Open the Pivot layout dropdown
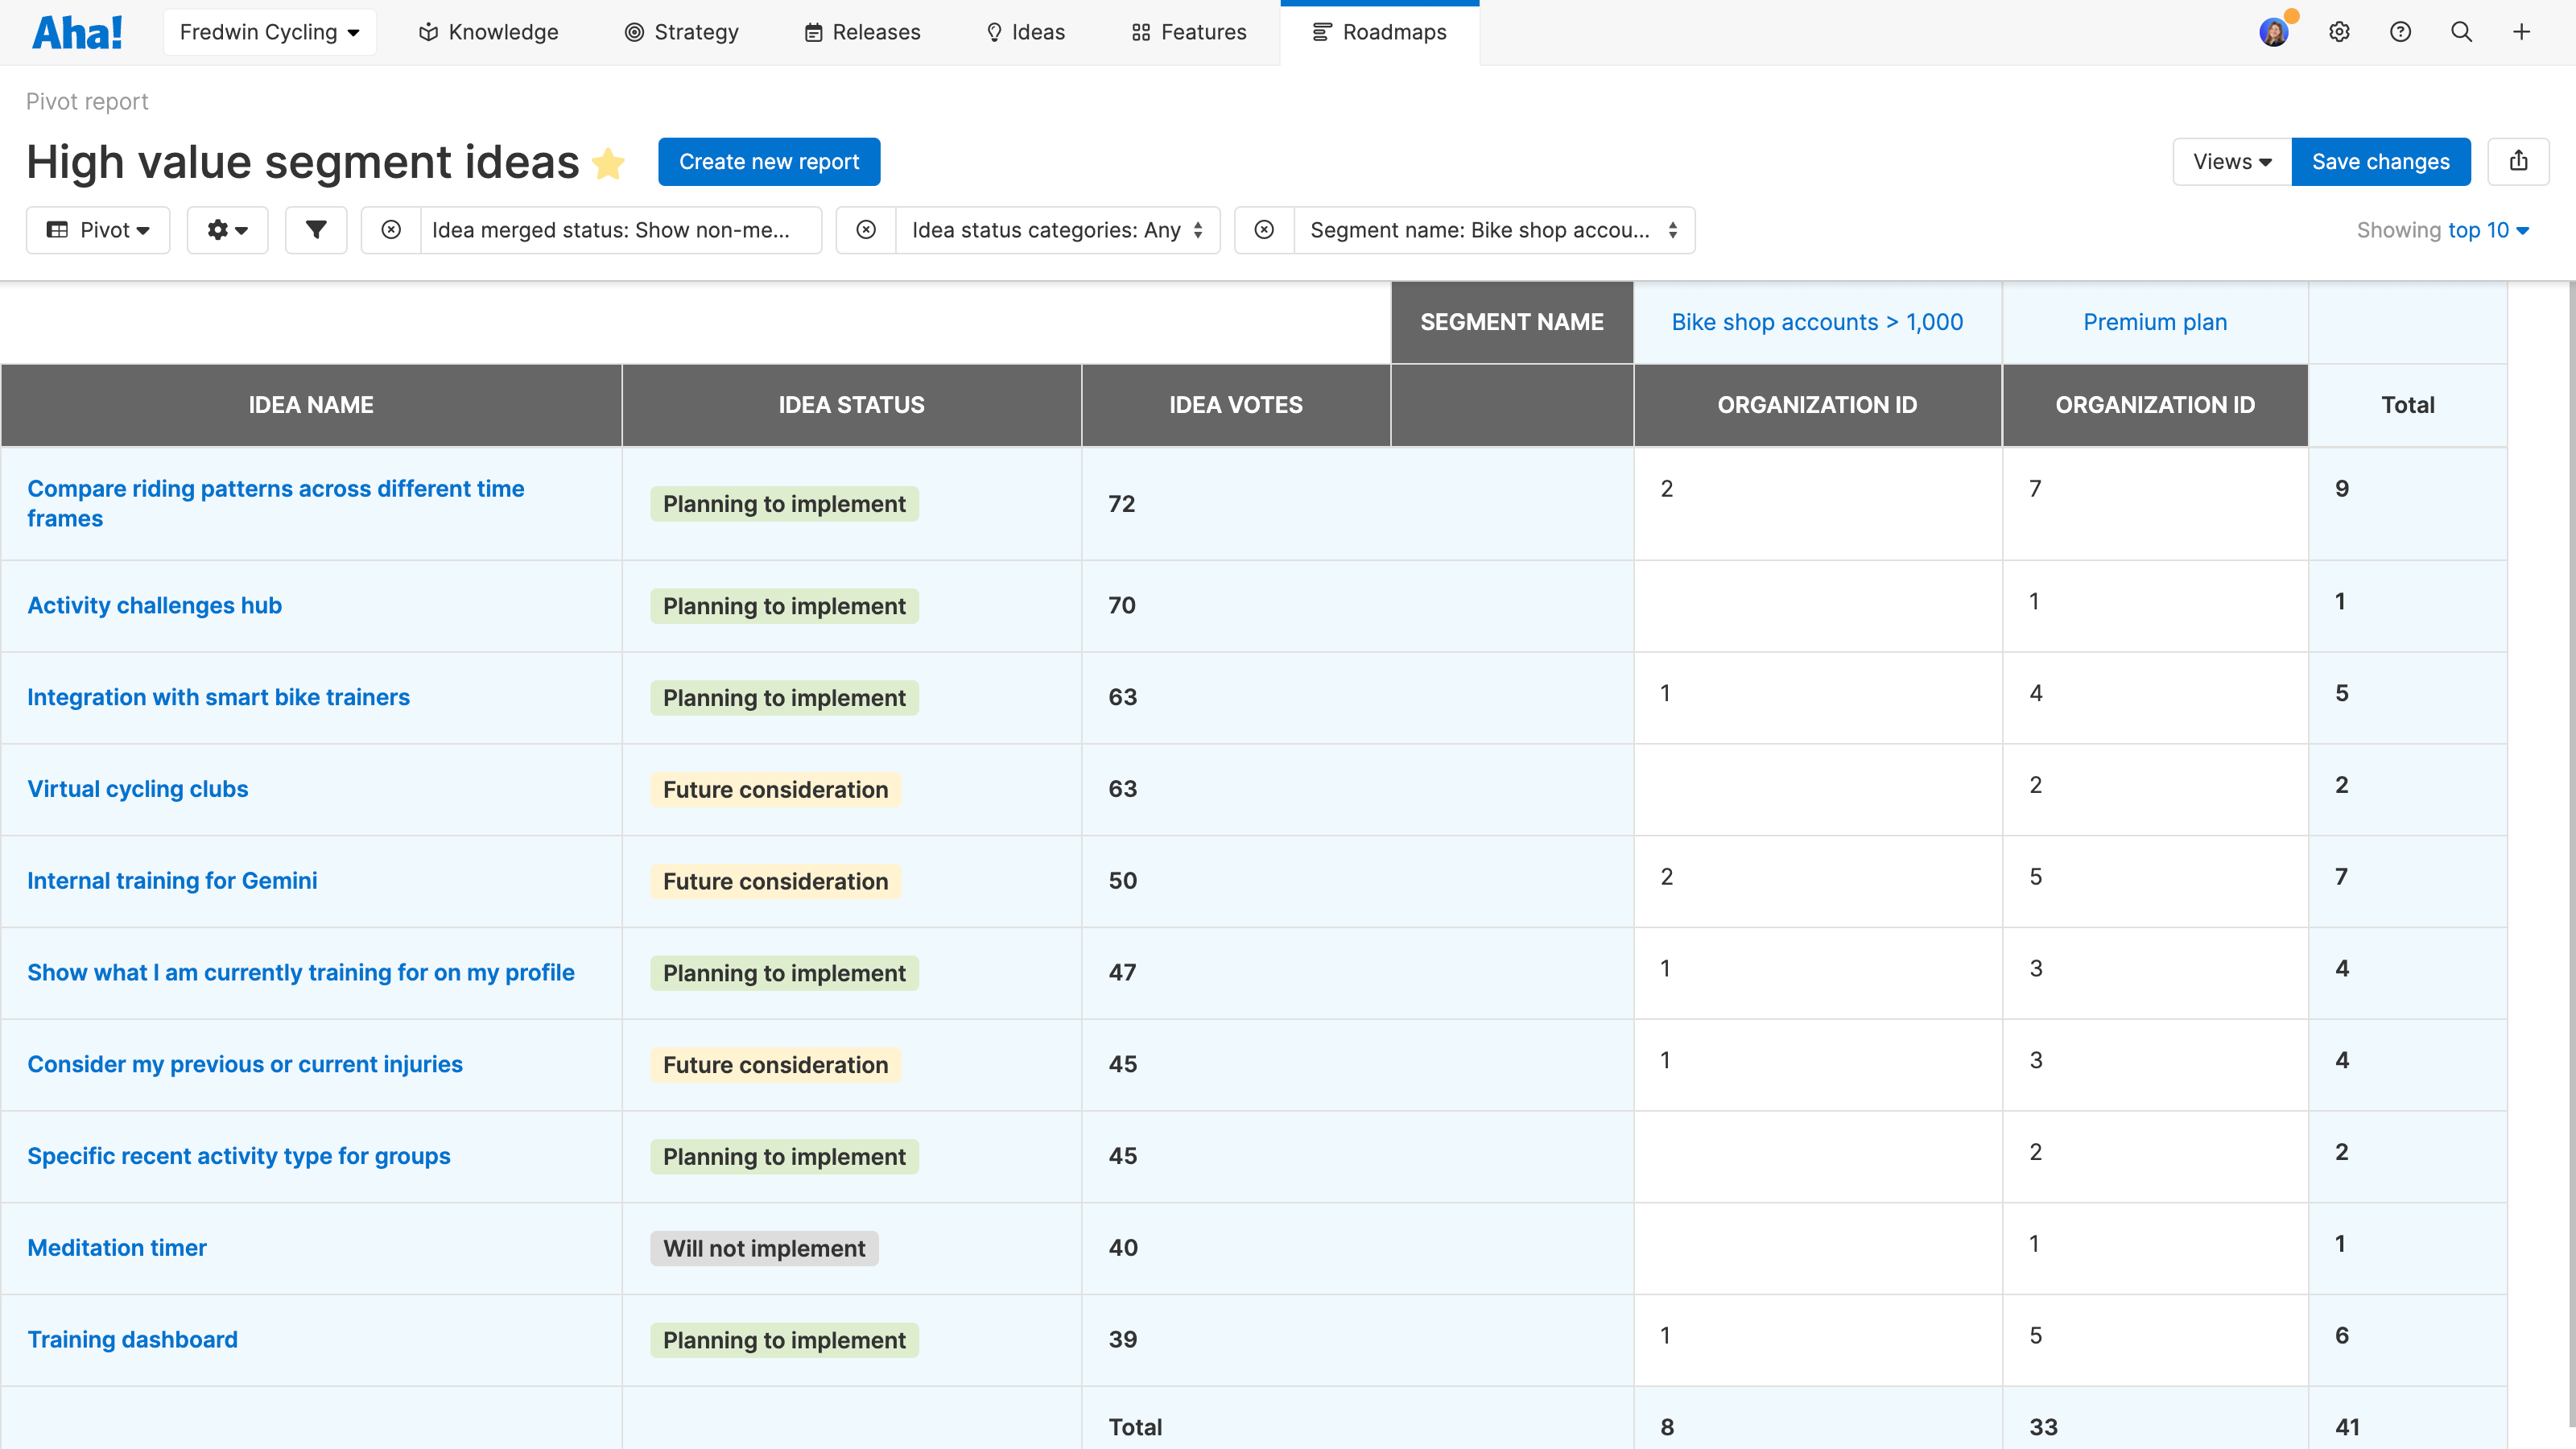The height and width of the screenshot is (1449, 2576). [98, 230]
